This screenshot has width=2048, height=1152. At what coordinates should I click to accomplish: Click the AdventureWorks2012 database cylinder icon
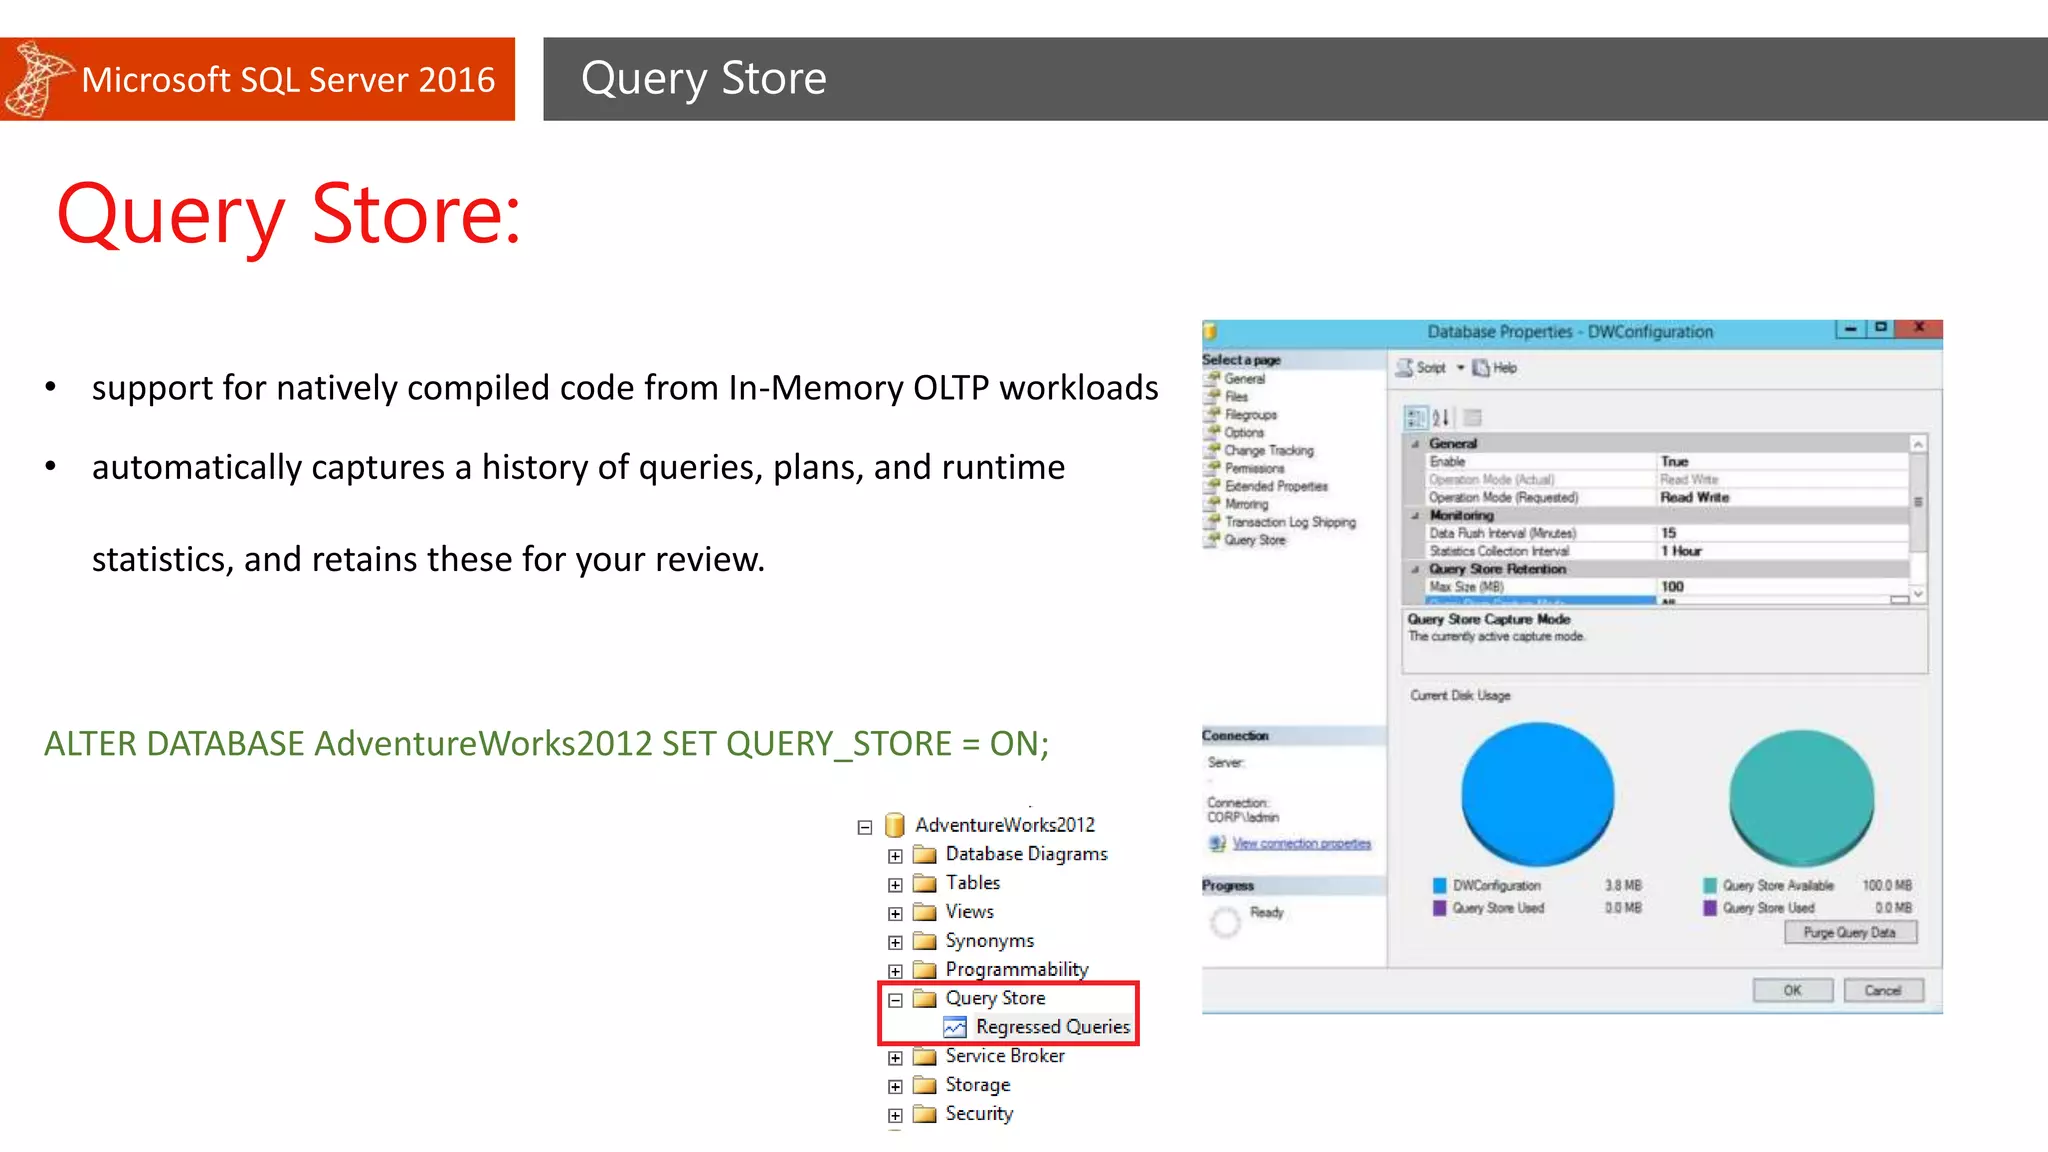pyautogui.click(x=895, y=826)
